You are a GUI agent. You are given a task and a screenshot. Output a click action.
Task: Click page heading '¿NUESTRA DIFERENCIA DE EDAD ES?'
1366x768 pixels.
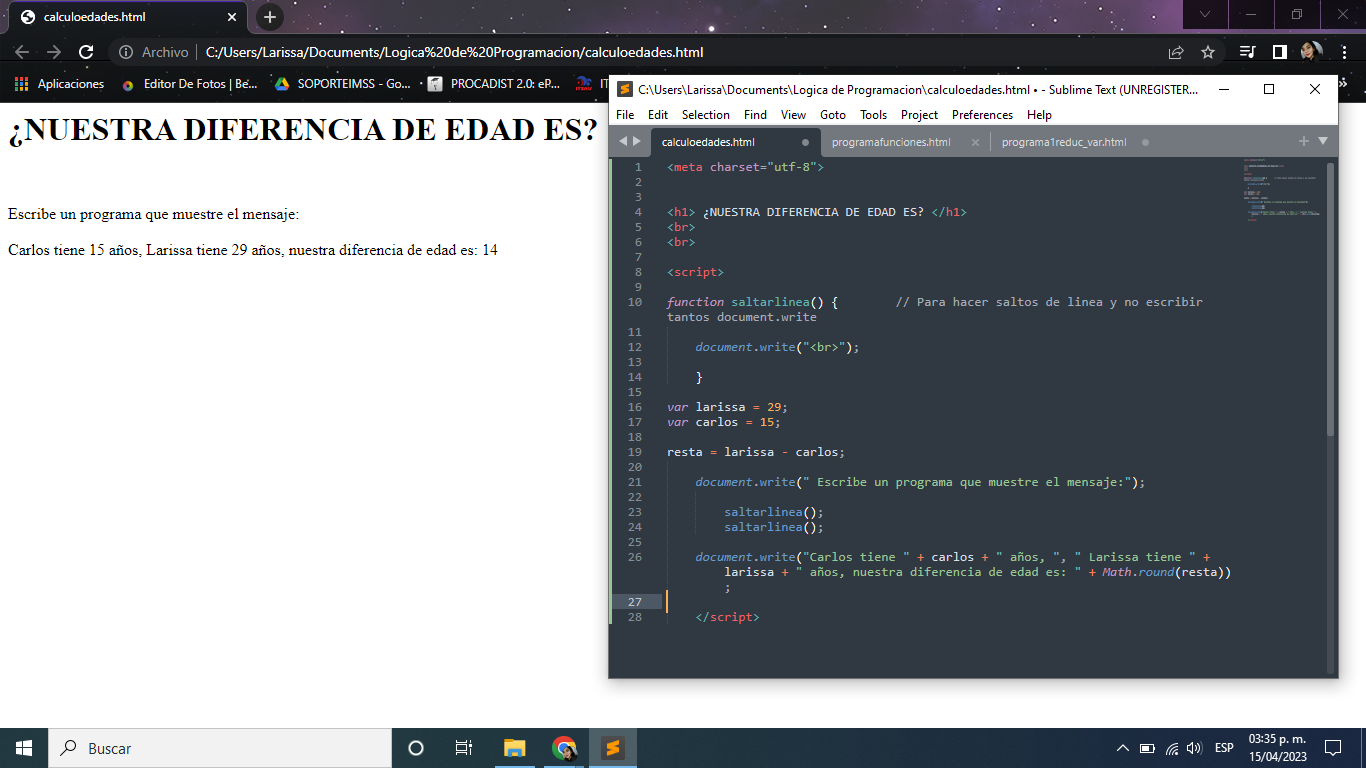[x=302, y=130]
